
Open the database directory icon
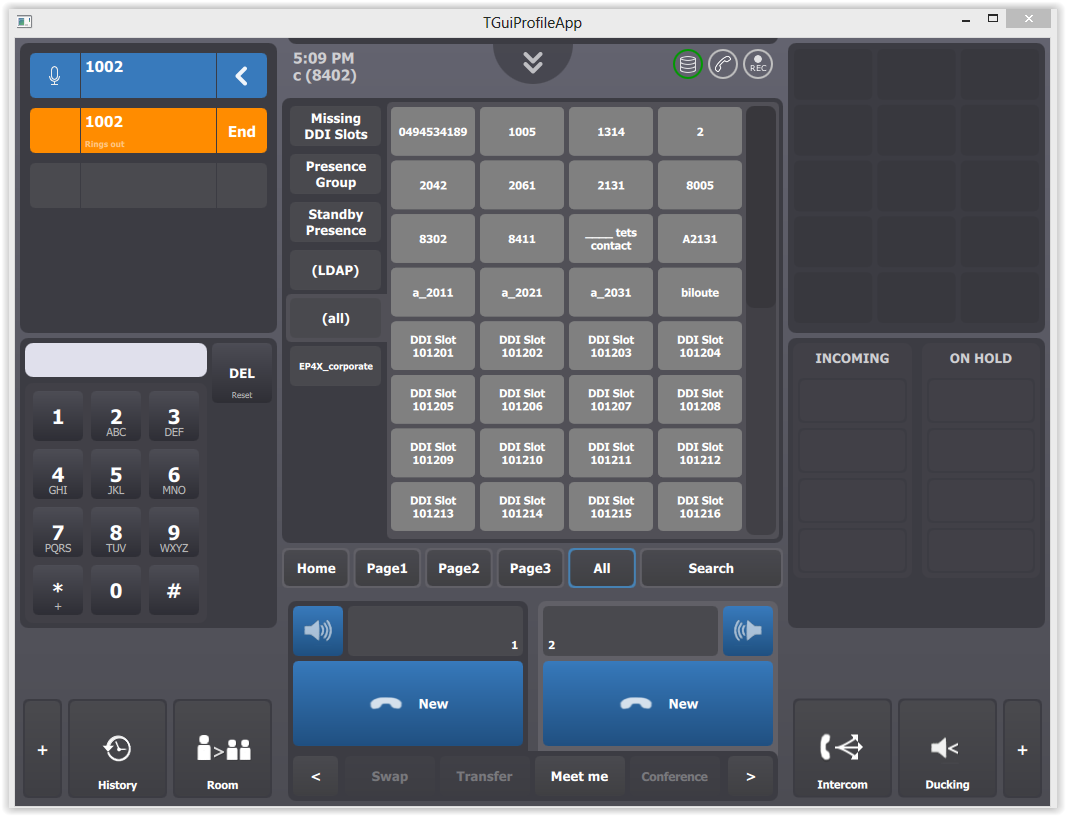(x=687, y=65)
